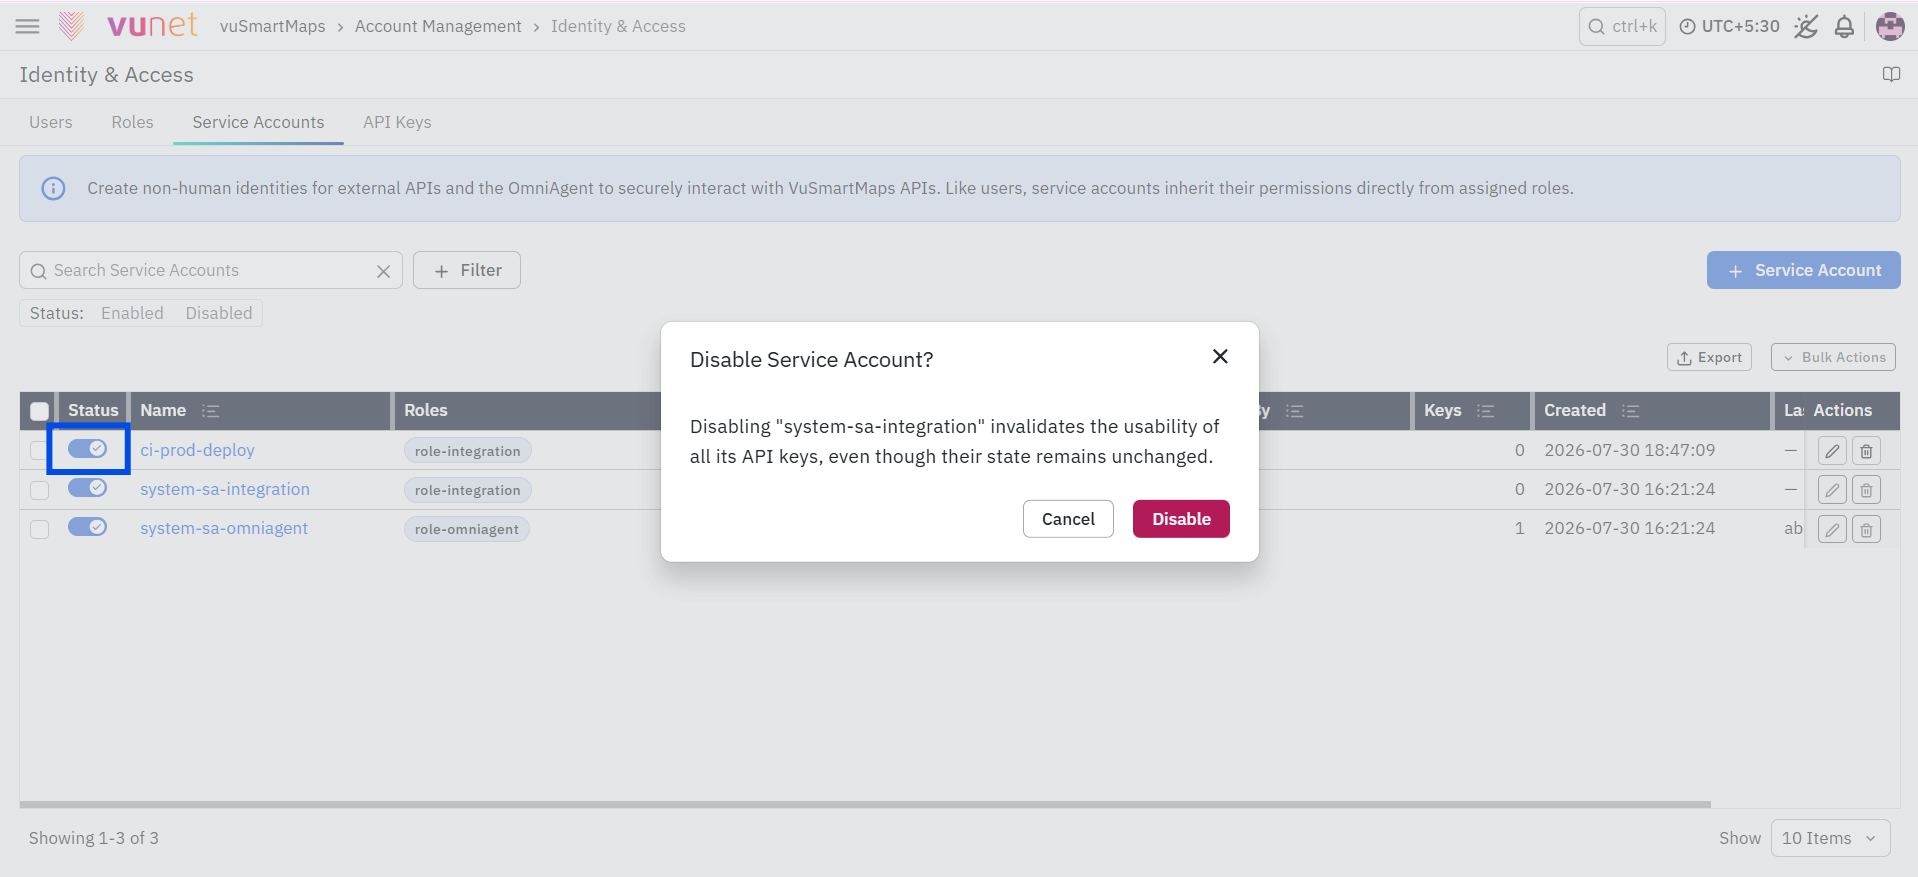
Task: Toggle status switch for system-sa-omniagent
Action: [x=88, y=527]
